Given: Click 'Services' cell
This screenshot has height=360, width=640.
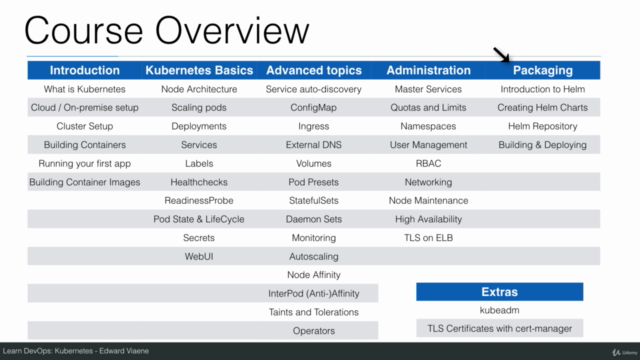Looking at the screenshot, I should (x=199, y=144).
